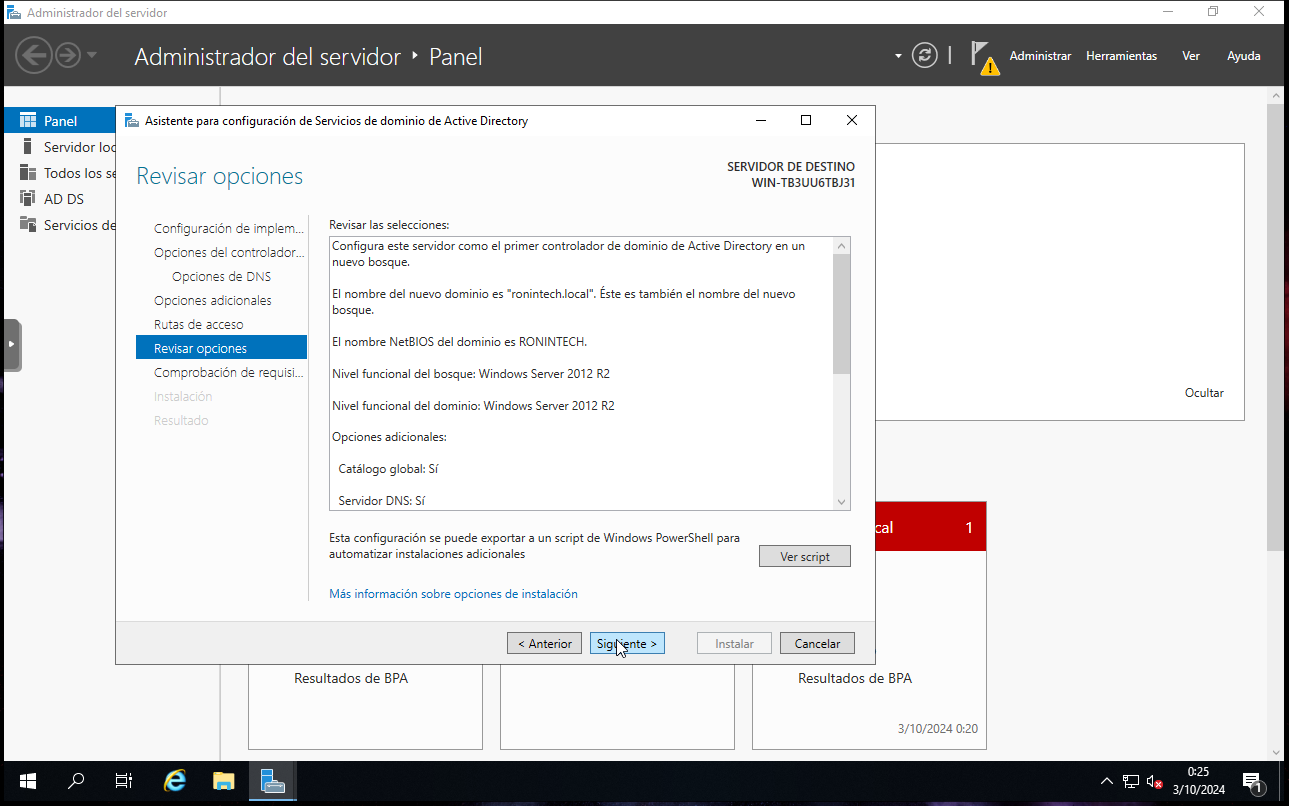This screenshot has height=806, width=1289.
Task: Click the Cancelar button in the wizard
Action: 817,644
